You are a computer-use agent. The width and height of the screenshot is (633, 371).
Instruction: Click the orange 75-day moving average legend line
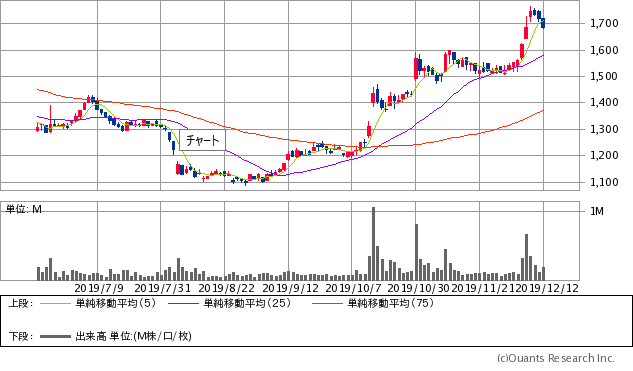[x=327, y=303]
